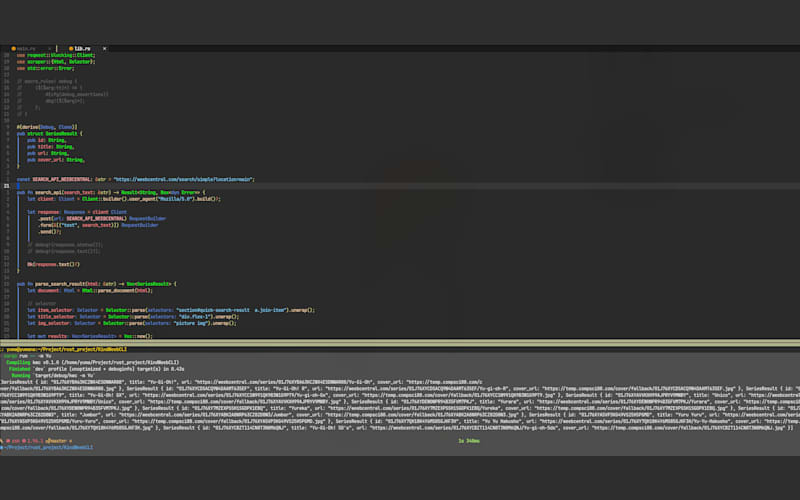This screenshot has height=500, width=800.
Task: Close the main.rs tab
Action: click(49, 48)
